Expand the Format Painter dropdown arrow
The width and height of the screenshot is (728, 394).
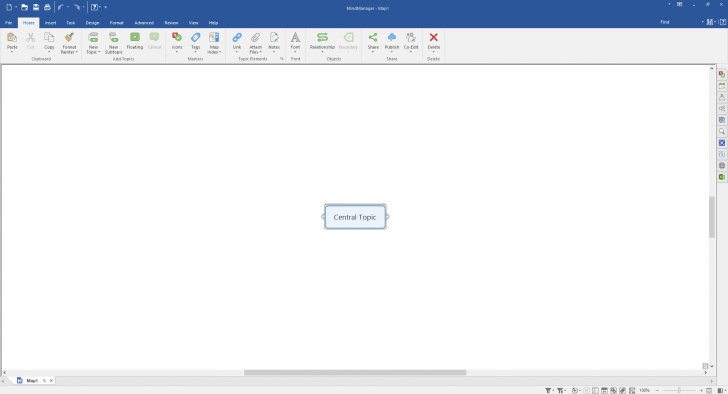click(76, 52)
